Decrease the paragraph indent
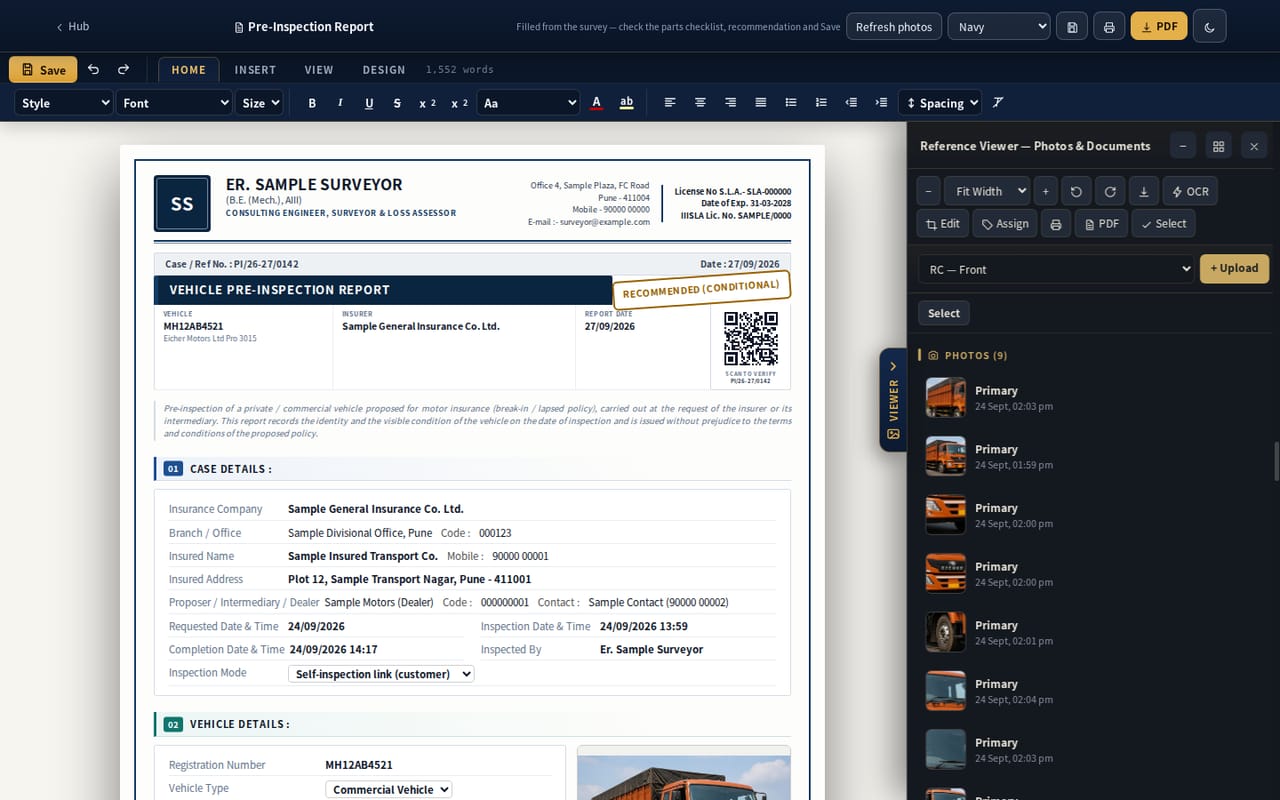Viewport: 1280px width, 800px height. tap(851, 103)
